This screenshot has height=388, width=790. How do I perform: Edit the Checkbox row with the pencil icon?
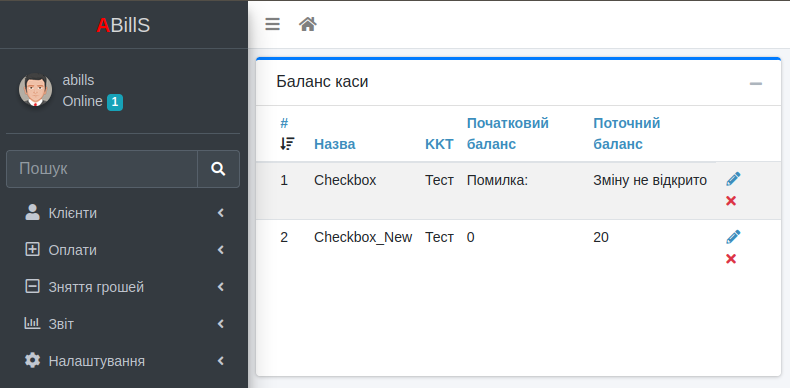pos(733,179)
